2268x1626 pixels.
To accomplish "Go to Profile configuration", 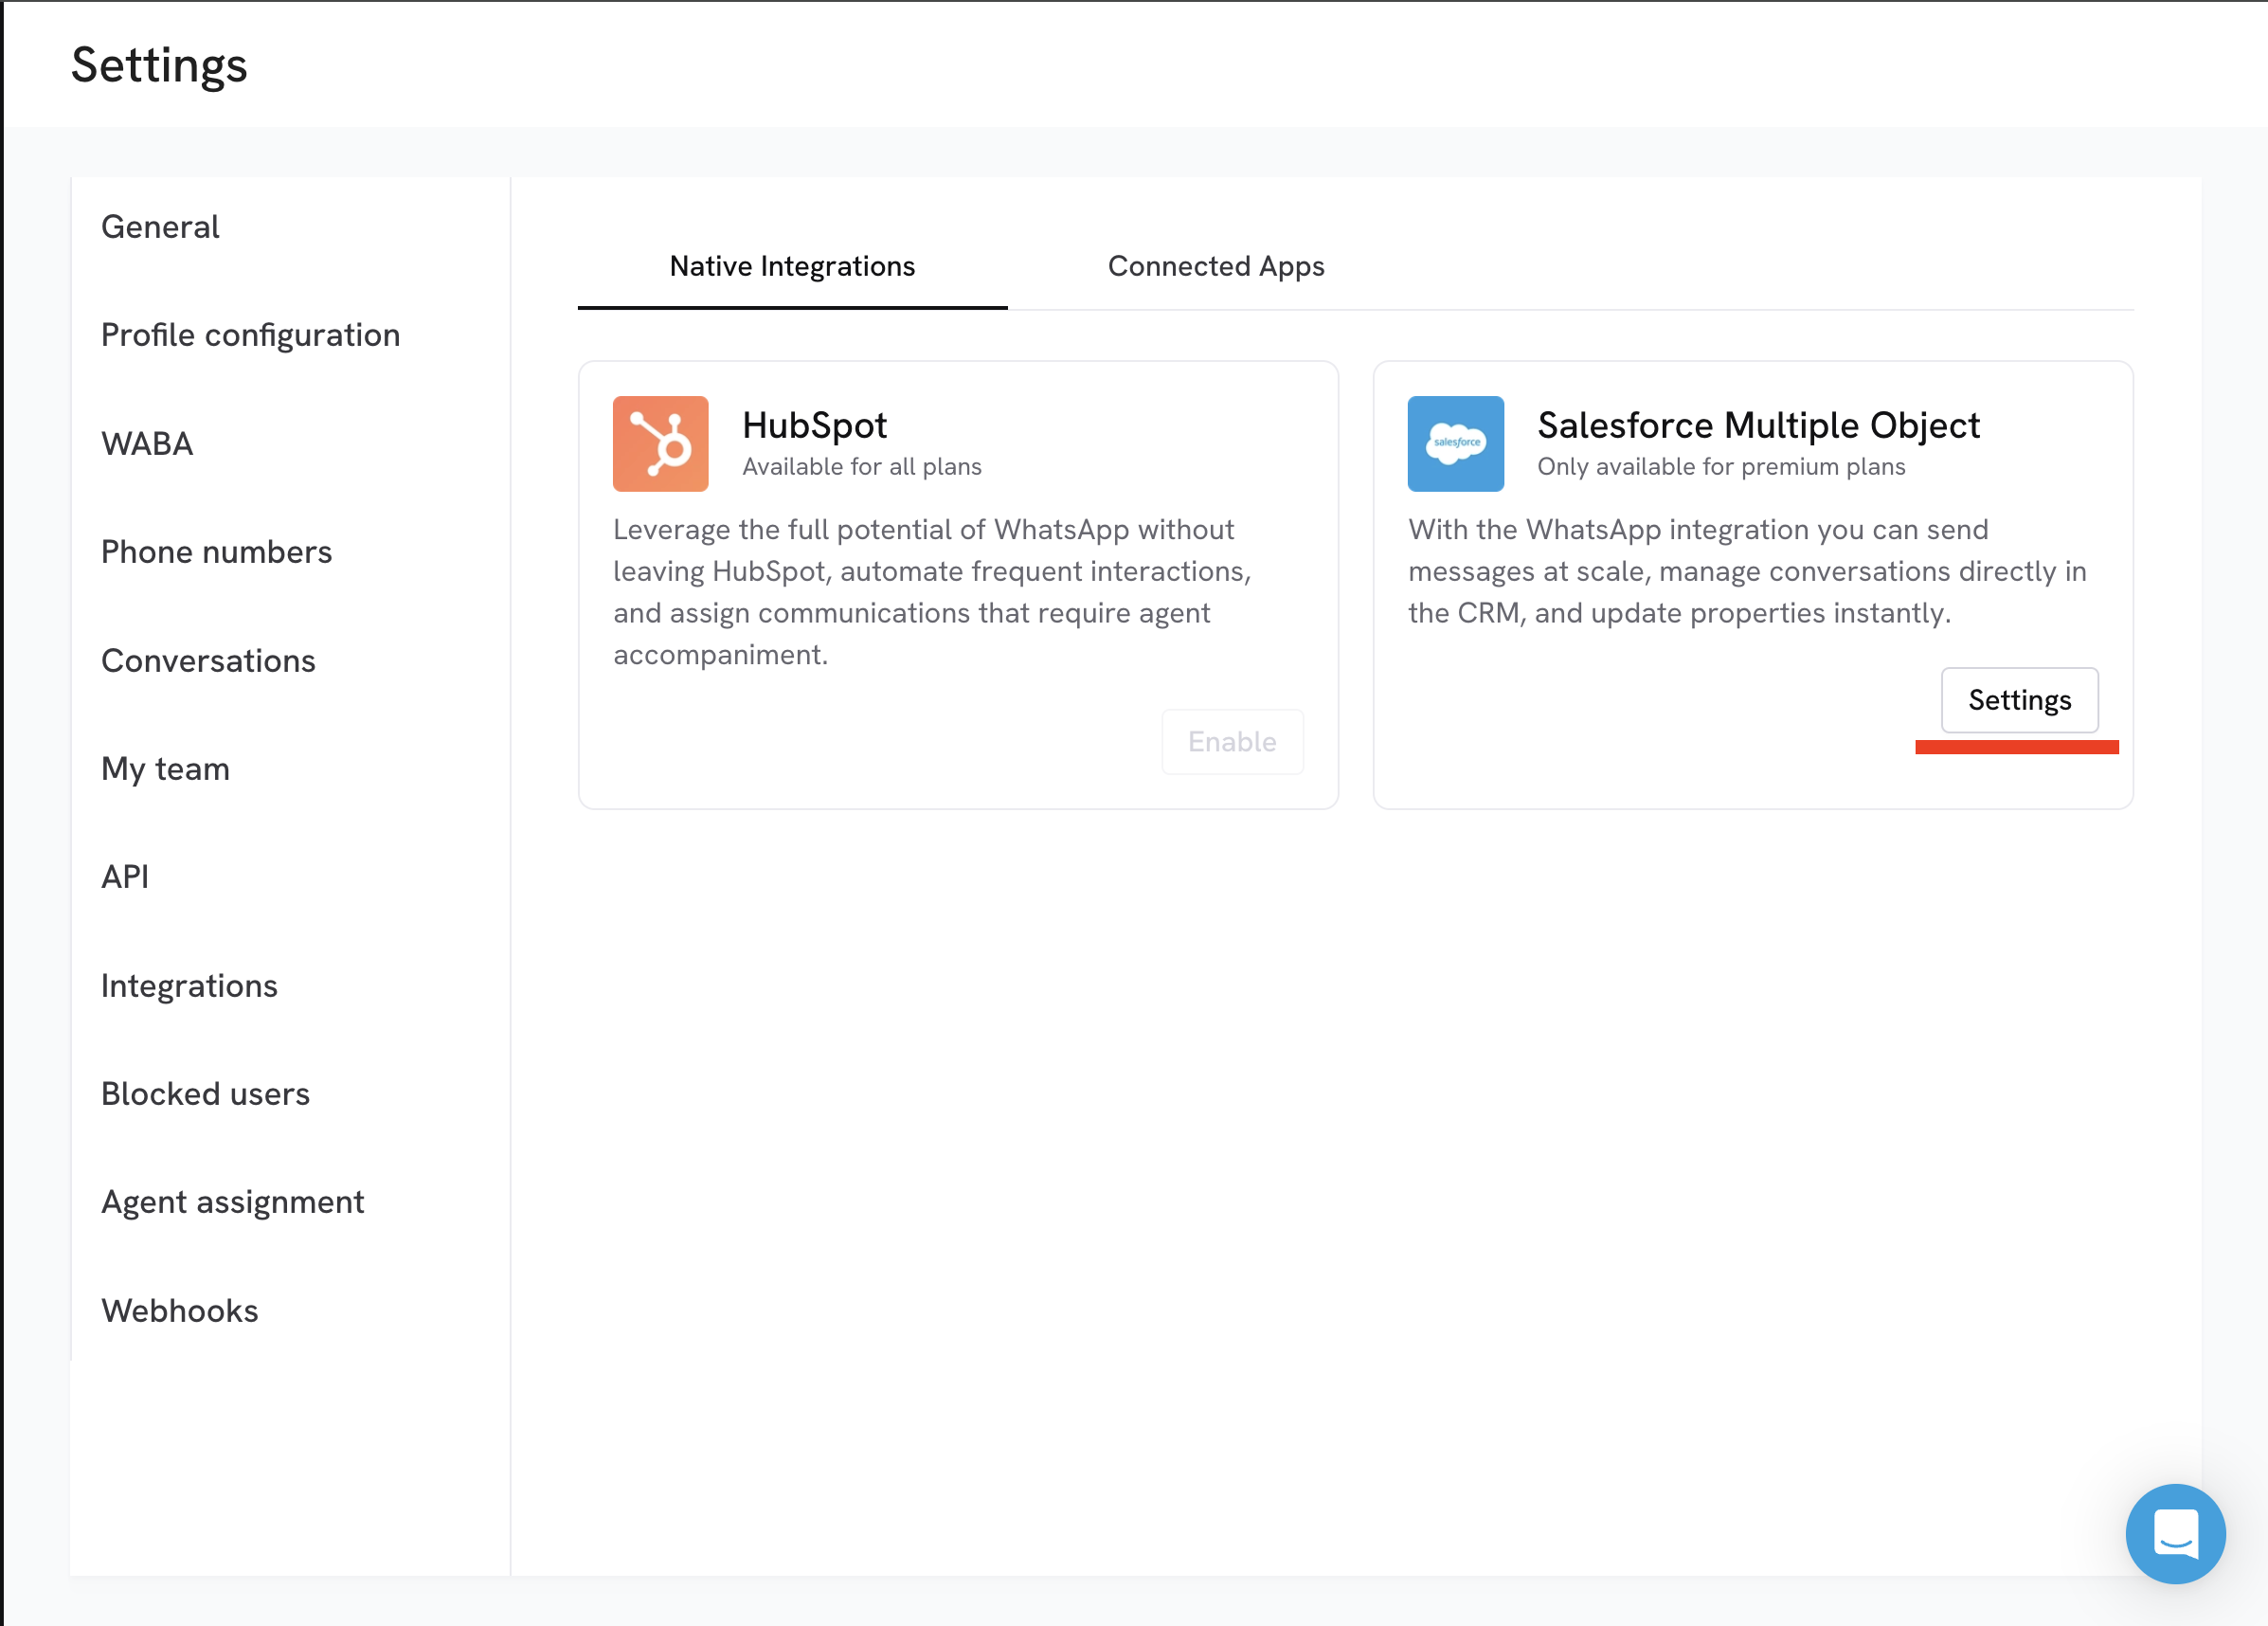I will click(x=250, y=335).
